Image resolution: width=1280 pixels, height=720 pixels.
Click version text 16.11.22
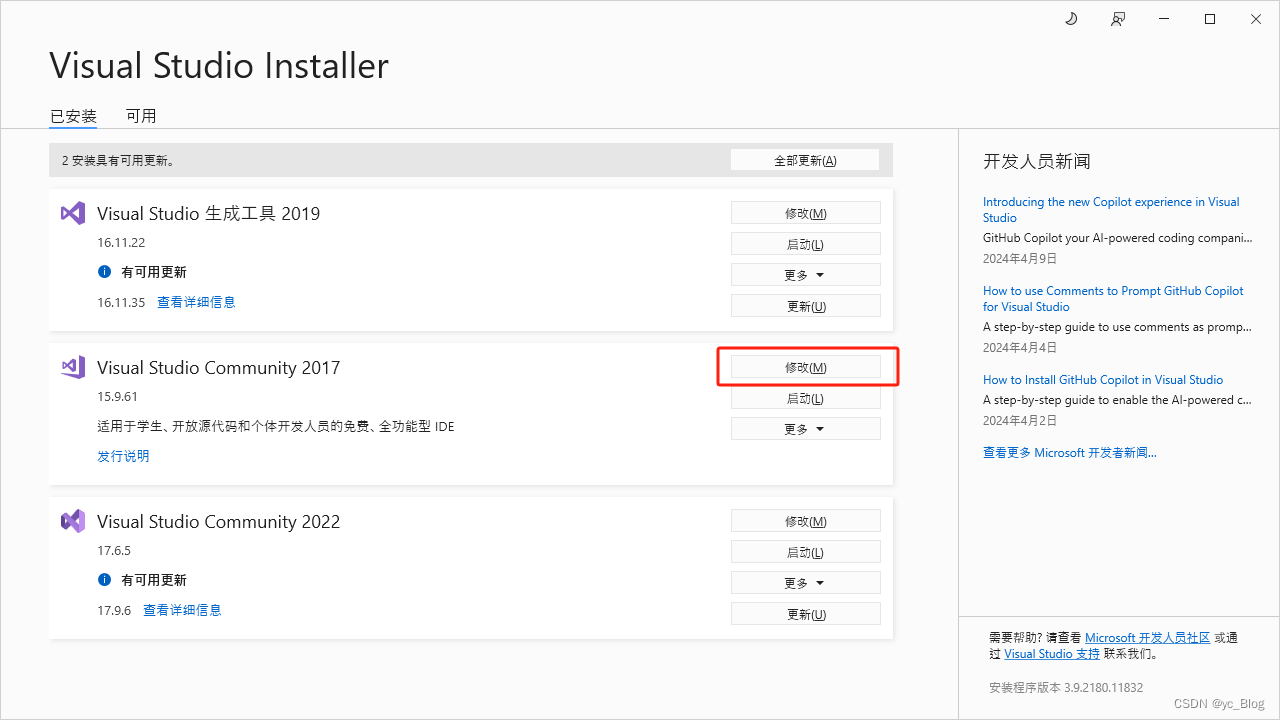[121, 243]
